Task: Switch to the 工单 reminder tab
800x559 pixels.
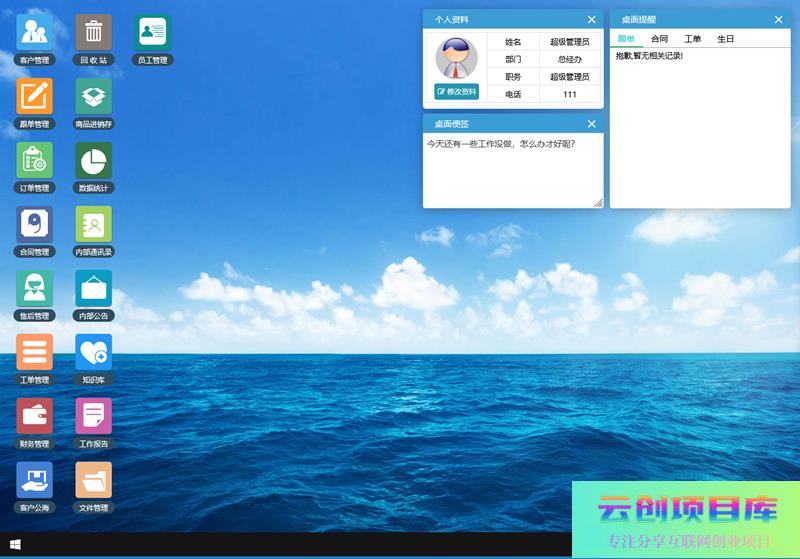Action: tap(692, 39)
